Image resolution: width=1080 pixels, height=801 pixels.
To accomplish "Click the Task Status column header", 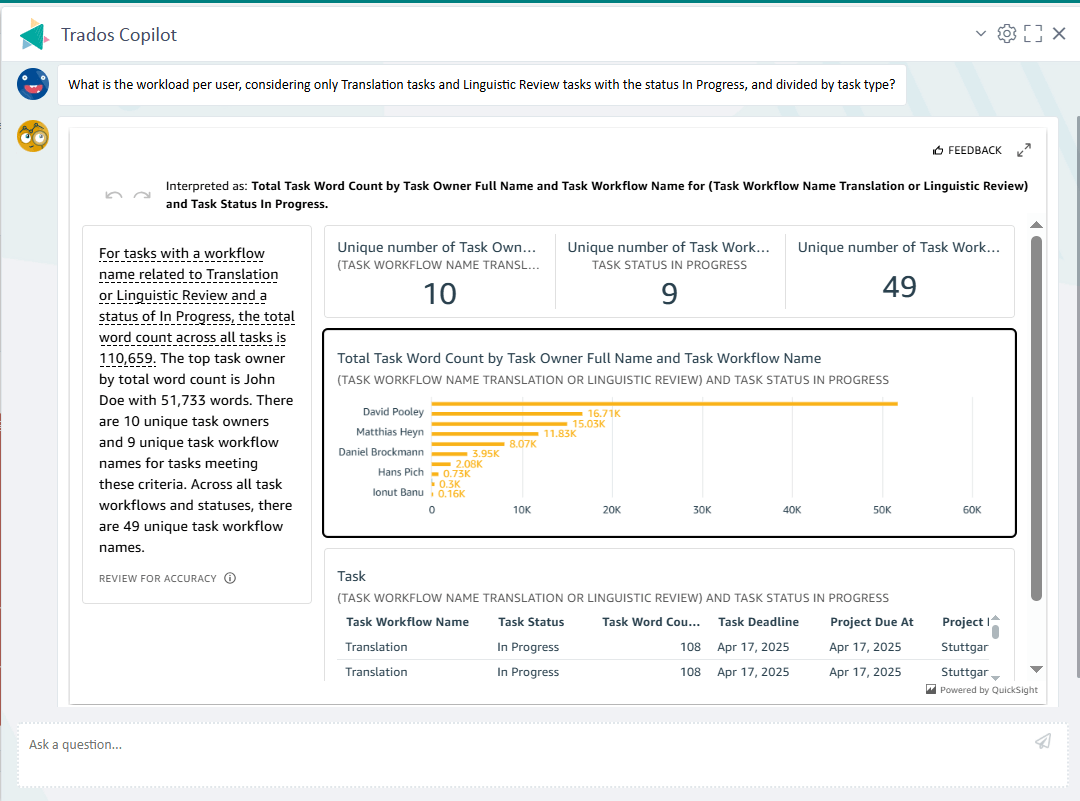I will (x=531, y=622).
